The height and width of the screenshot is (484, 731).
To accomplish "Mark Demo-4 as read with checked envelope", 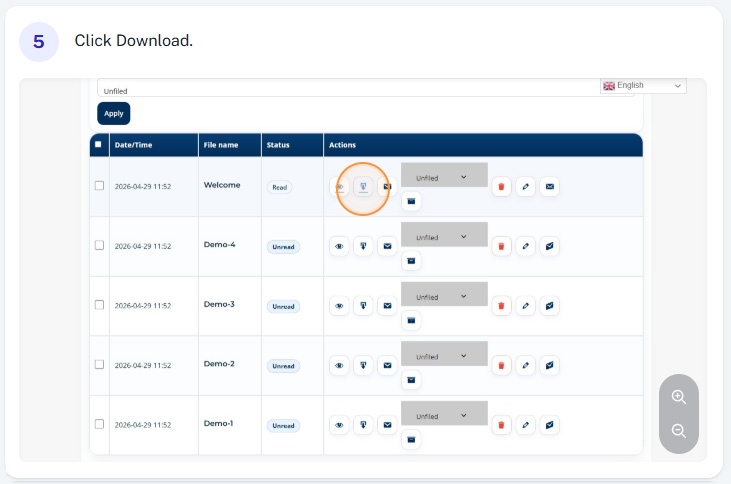I will [550, 246].
